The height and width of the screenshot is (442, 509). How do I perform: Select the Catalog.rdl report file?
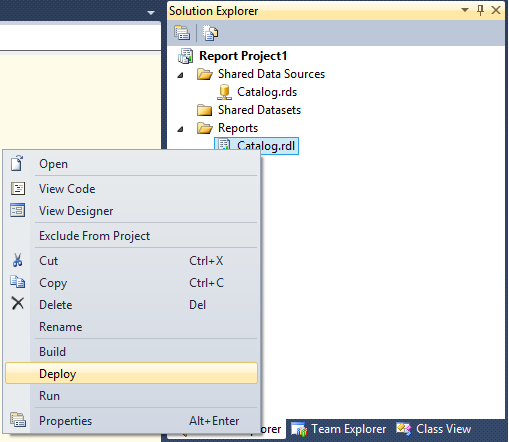coord(256,146)
